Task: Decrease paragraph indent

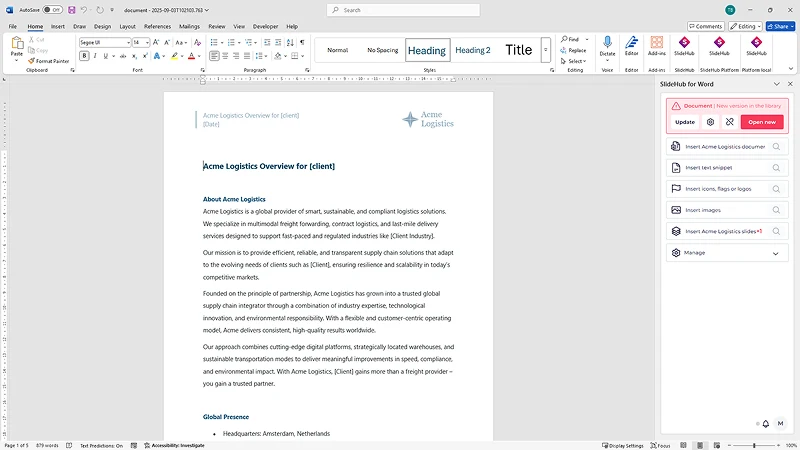Action: (x=267, y=42)
